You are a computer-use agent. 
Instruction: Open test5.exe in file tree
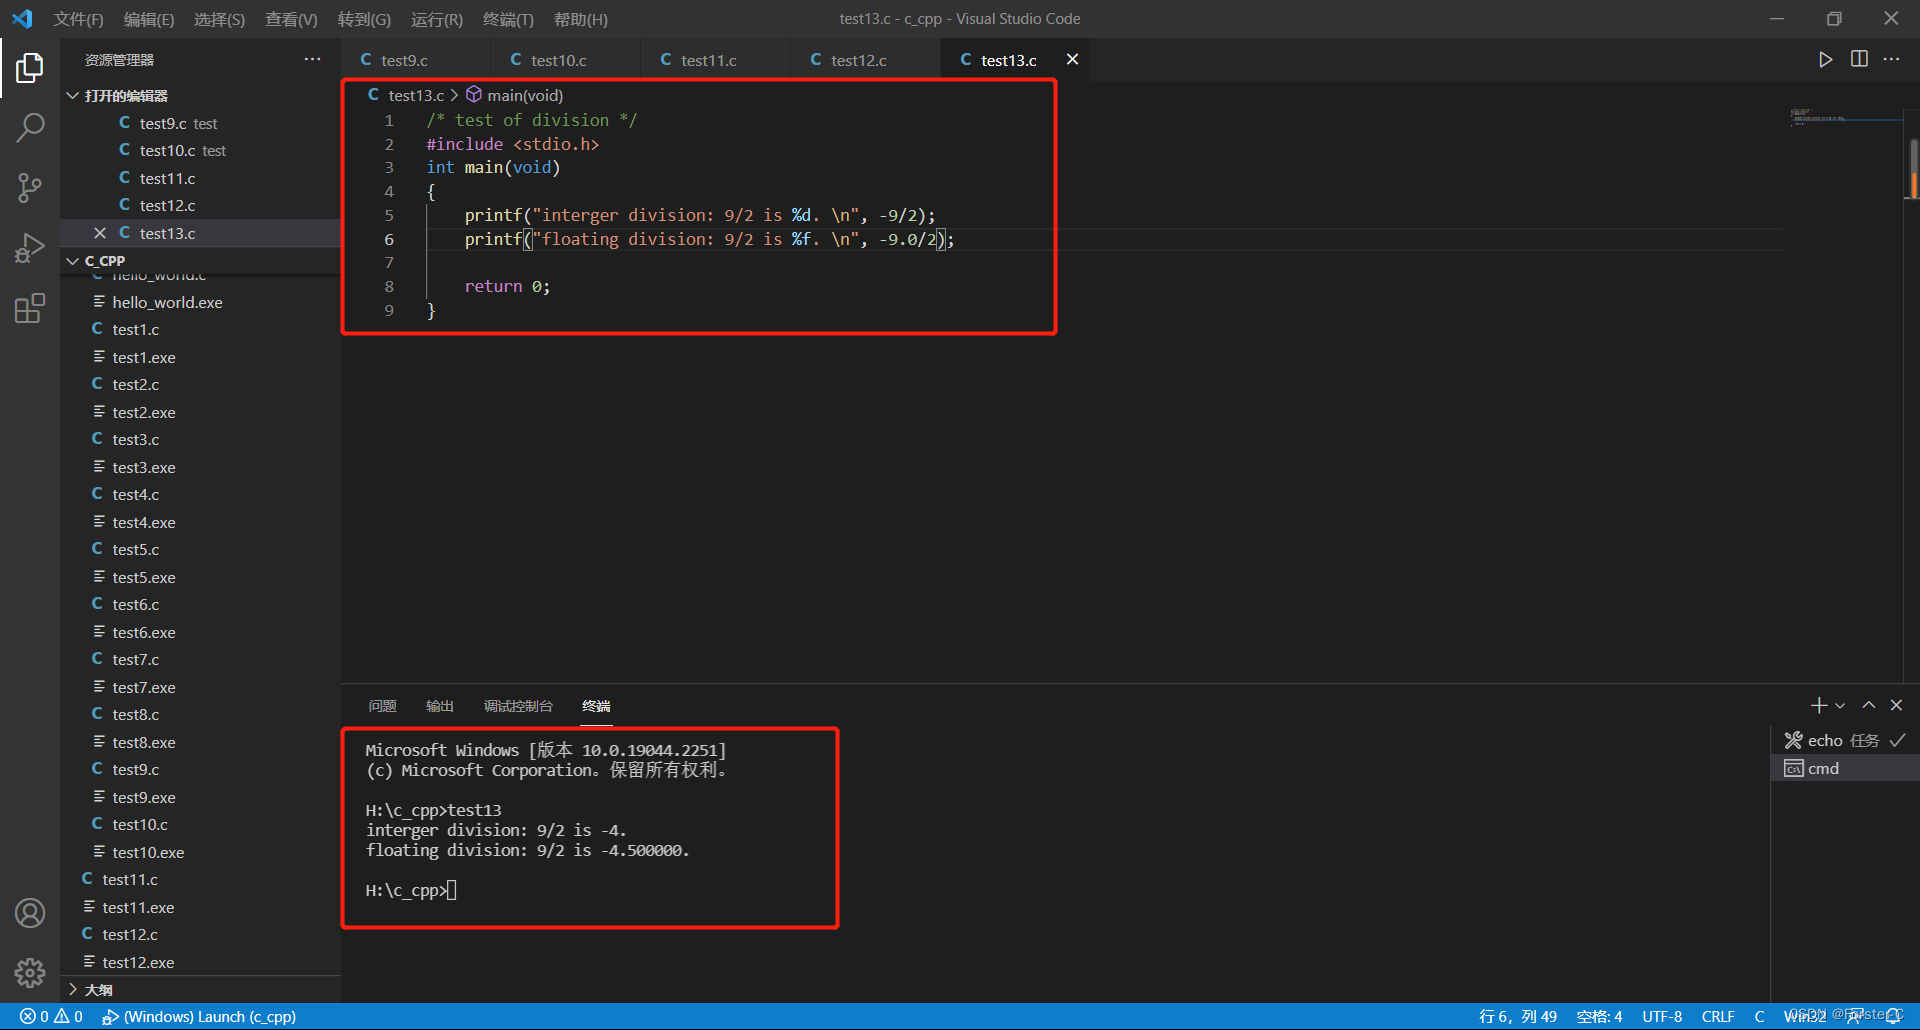click(x=200, y=577)
